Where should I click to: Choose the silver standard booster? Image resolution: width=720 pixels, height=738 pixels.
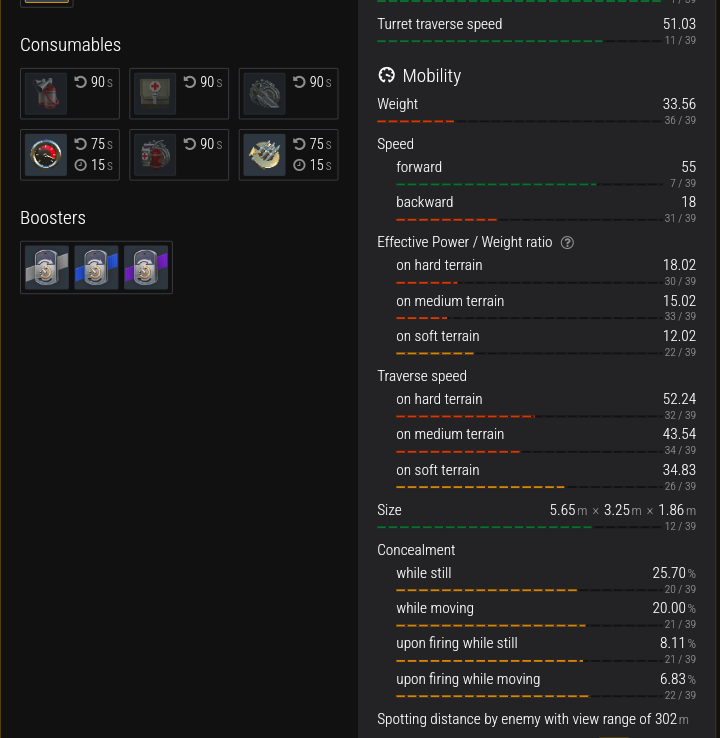47,267
